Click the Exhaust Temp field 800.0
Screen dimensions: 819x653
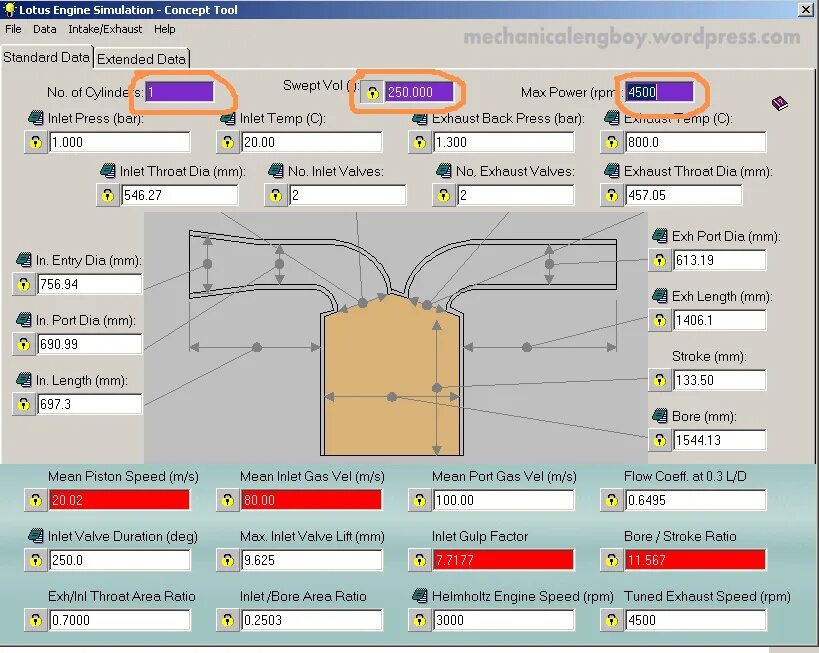coord(696,142)
